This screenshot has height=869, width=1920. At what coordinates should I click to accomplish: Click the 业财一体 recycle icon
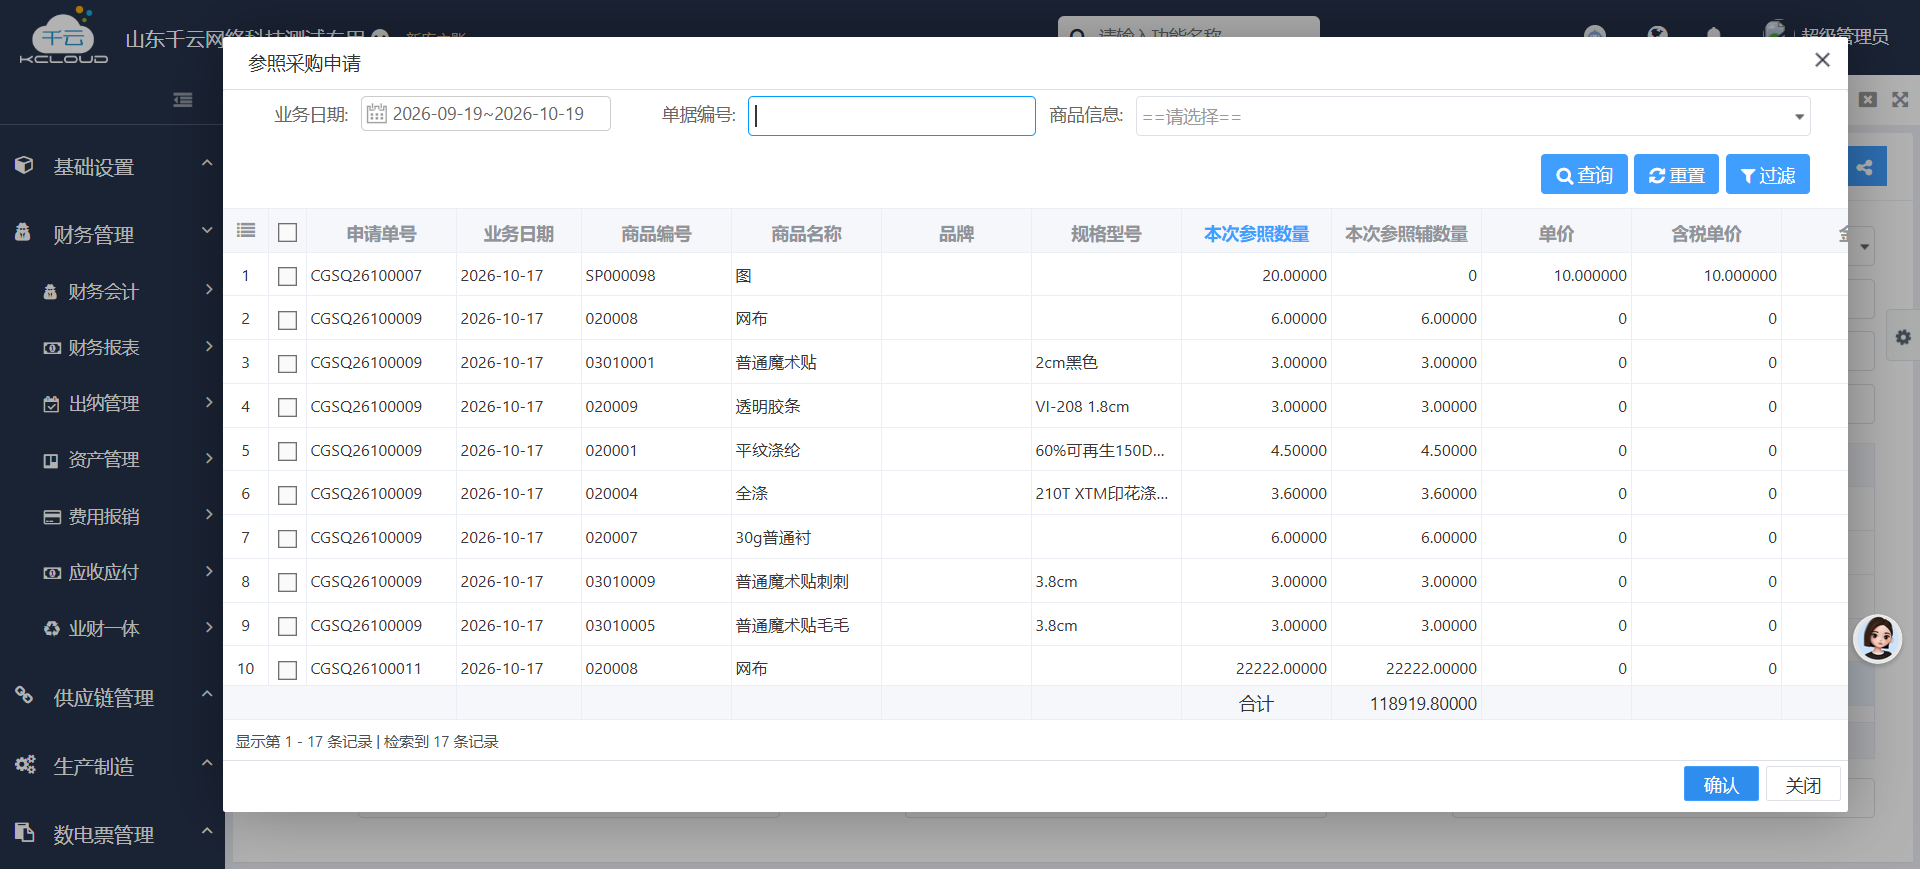tap(52, 628)
